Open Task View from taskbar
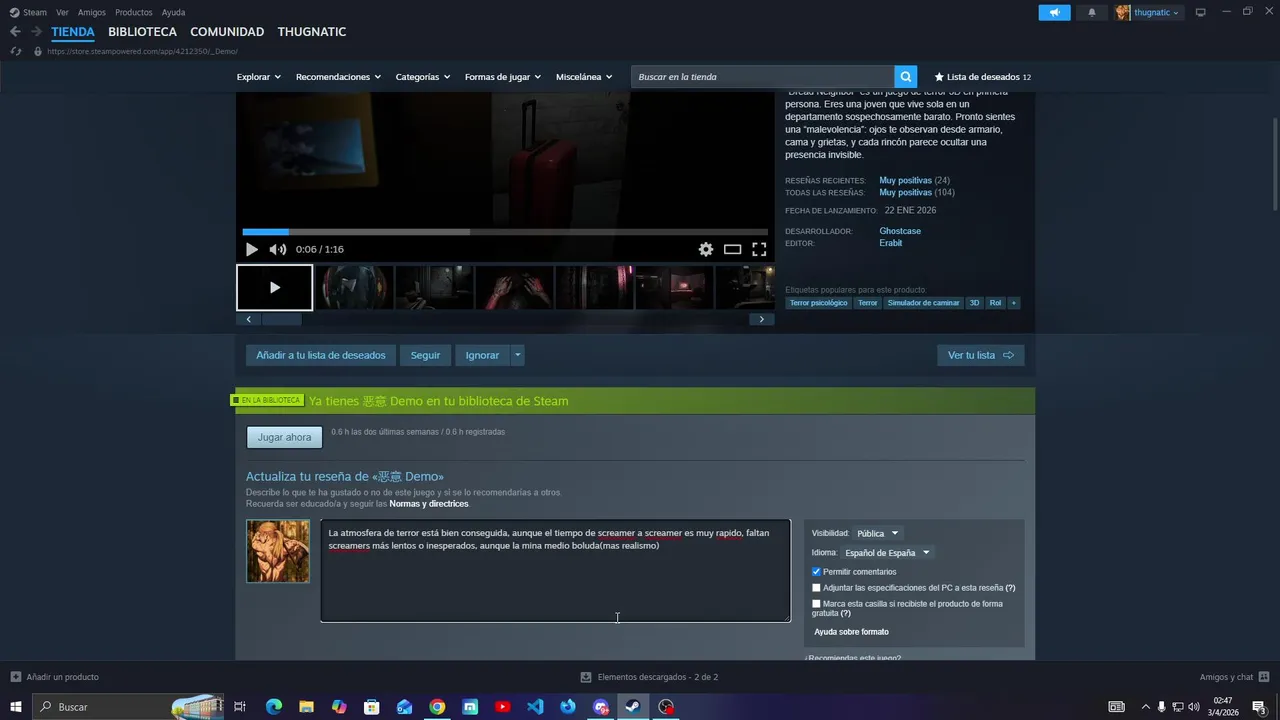 coord(240,707)
